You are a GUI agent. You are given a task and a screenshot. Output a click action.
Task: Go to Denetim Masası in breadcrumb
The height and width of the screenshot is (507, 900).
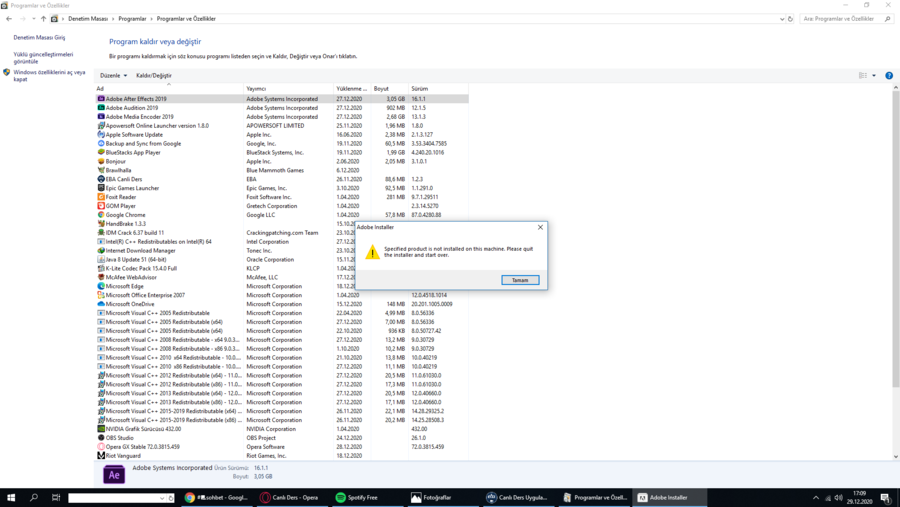[88, 19]
